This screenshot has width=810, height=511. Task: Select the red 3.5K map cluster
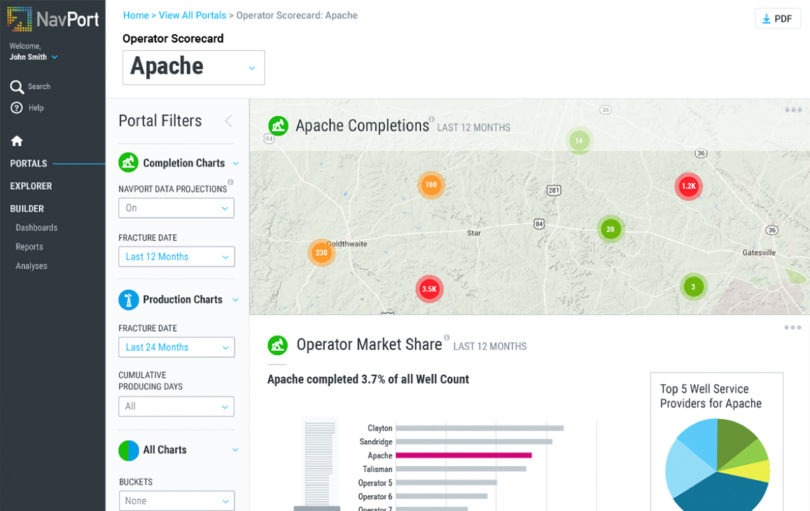(x=429, y=289)
